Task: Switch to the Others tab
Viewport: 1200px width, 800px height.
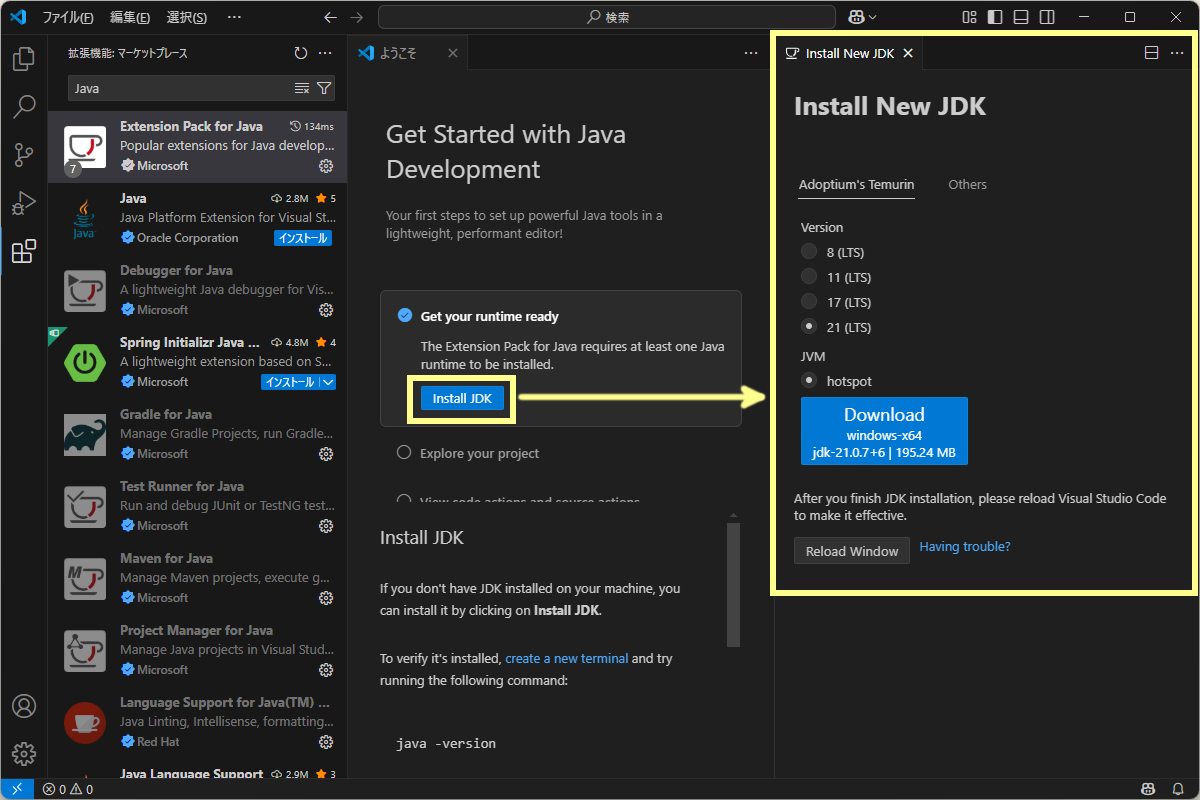Action: pos(967,184)
